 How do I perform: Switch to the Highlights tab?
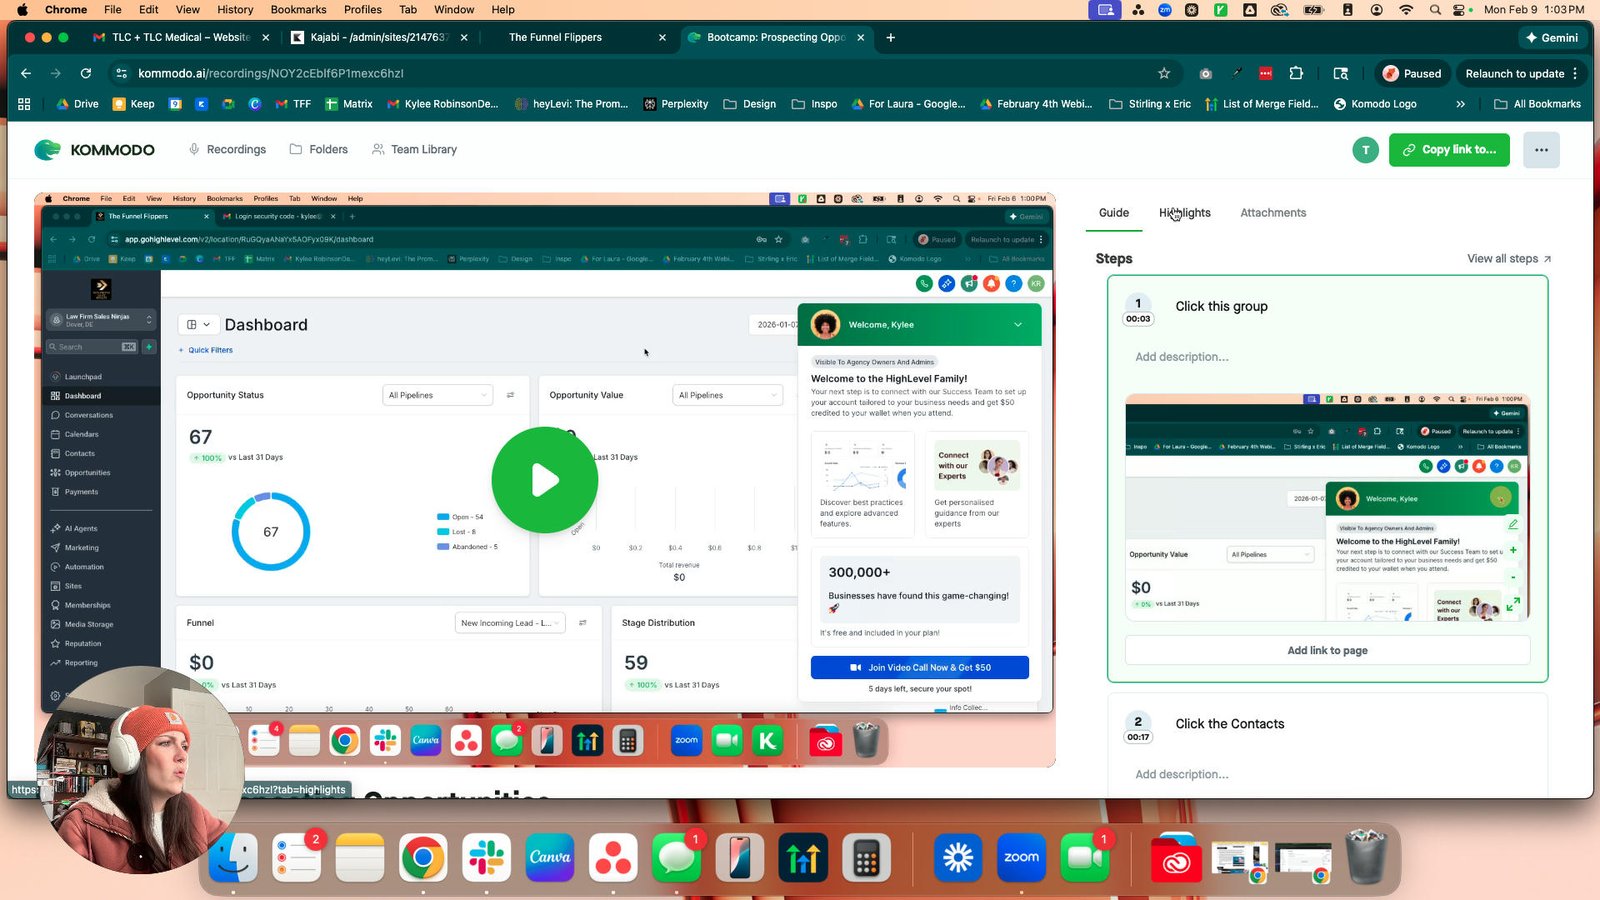pos(1185,213)
